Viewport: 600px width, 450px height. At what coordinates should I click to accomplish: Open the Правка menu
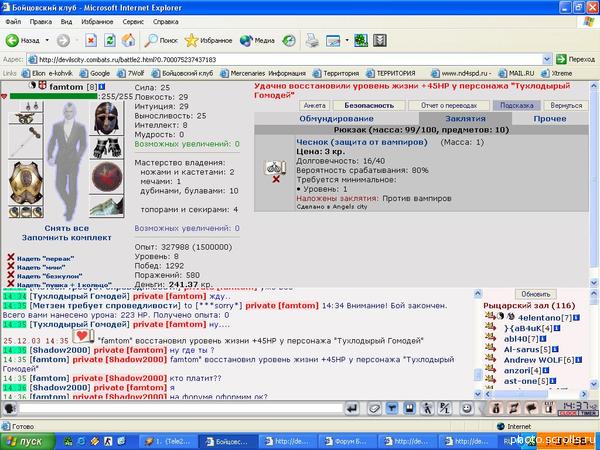click(x=41, y=22)
